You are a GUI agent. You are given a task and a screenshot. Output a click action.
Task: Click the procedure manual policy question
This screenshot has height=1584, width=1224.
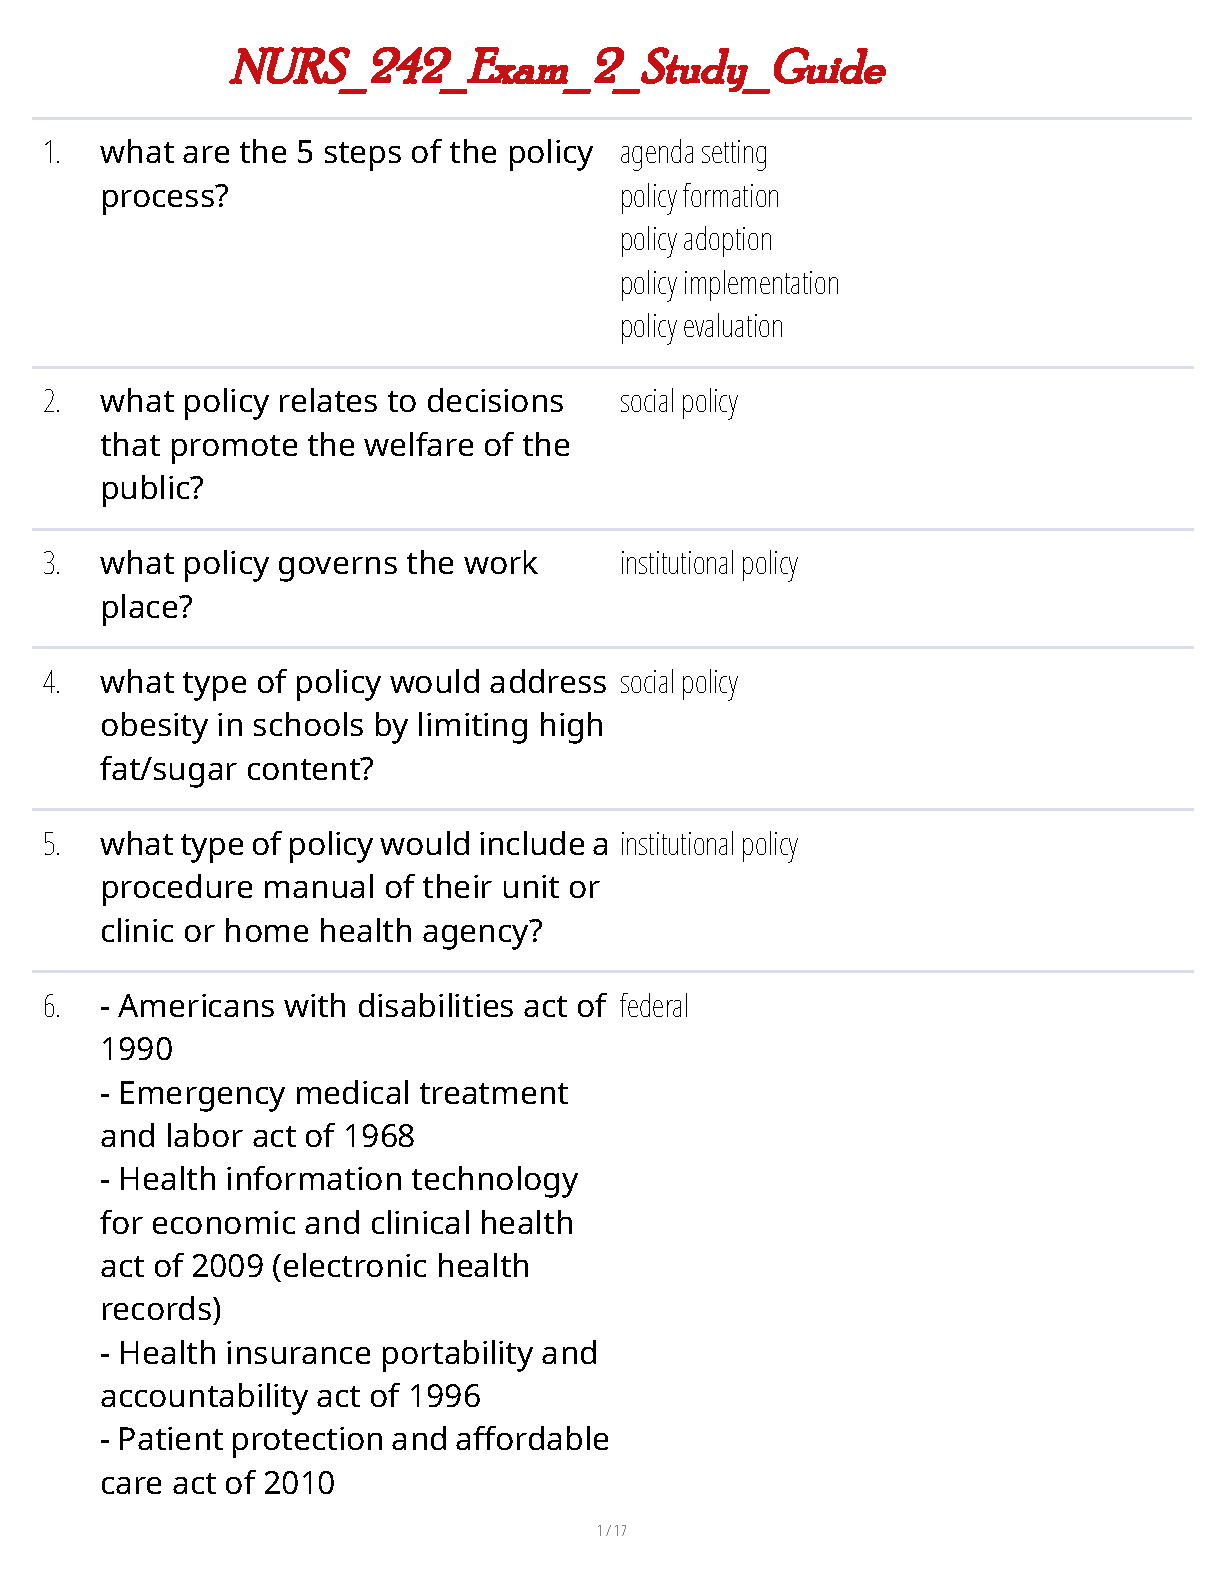353,887
